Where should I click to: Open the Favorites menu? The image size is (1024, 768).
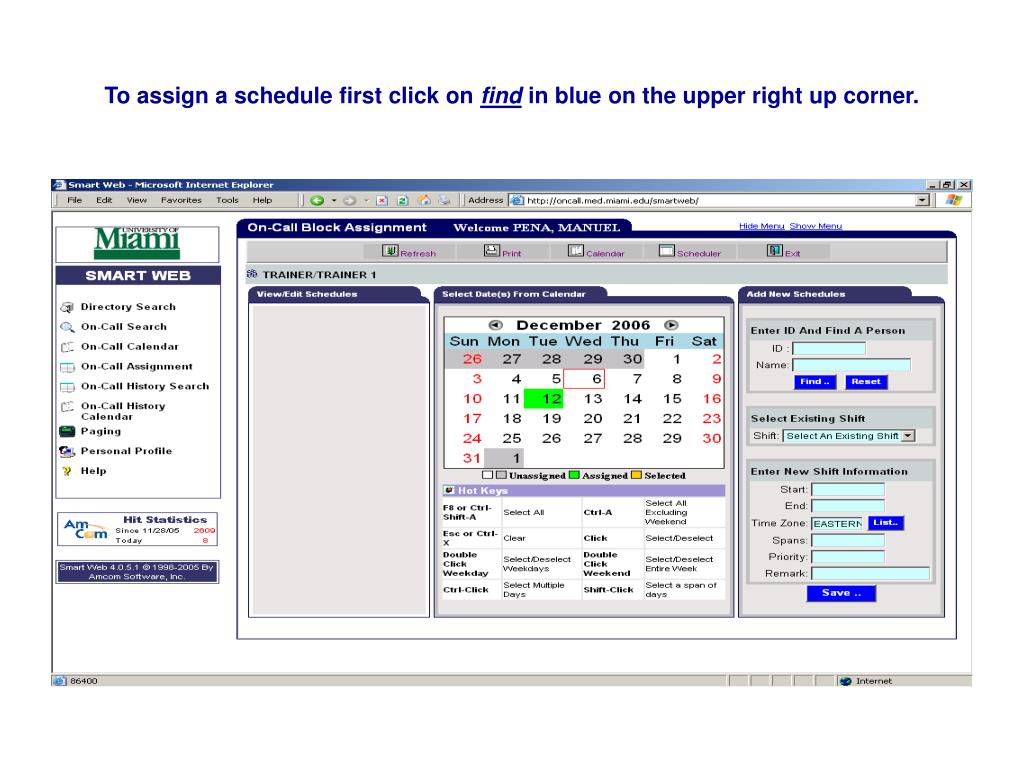pyautogui.click(x=181, y=200)
